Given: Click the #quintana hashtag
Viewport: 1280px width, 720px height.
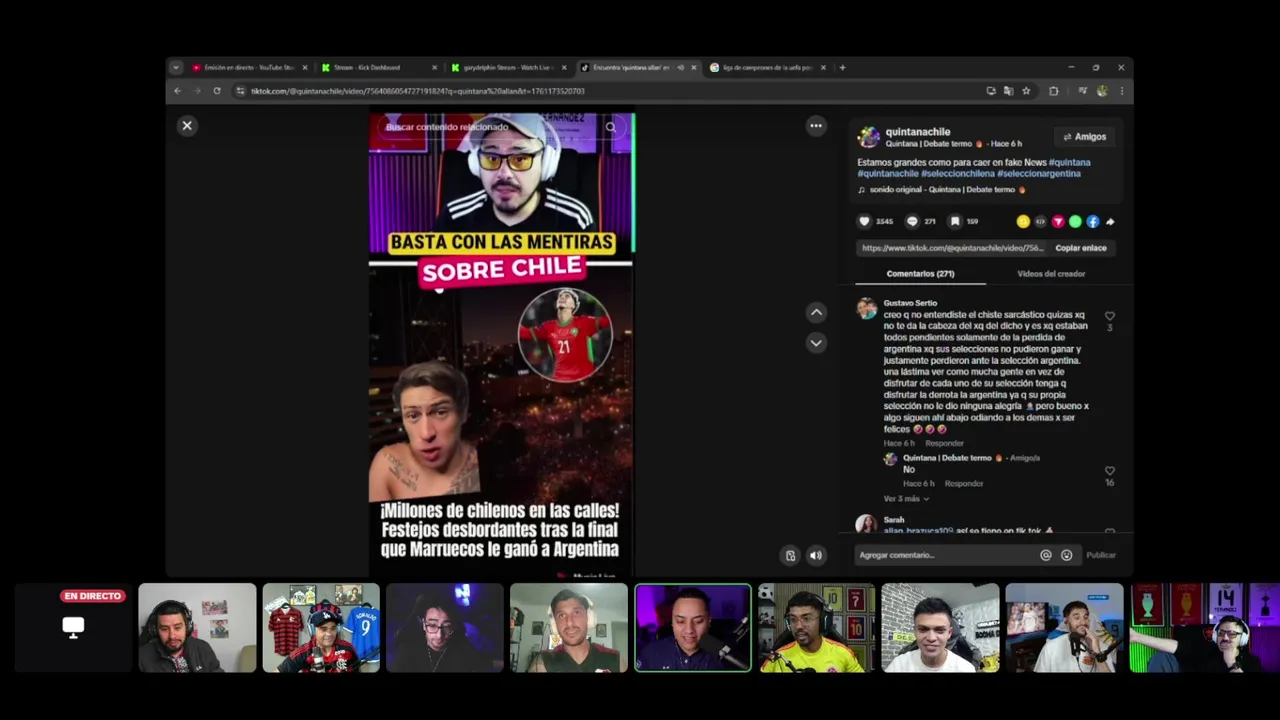Looking at the screenshot, I should coord(1070,162).
